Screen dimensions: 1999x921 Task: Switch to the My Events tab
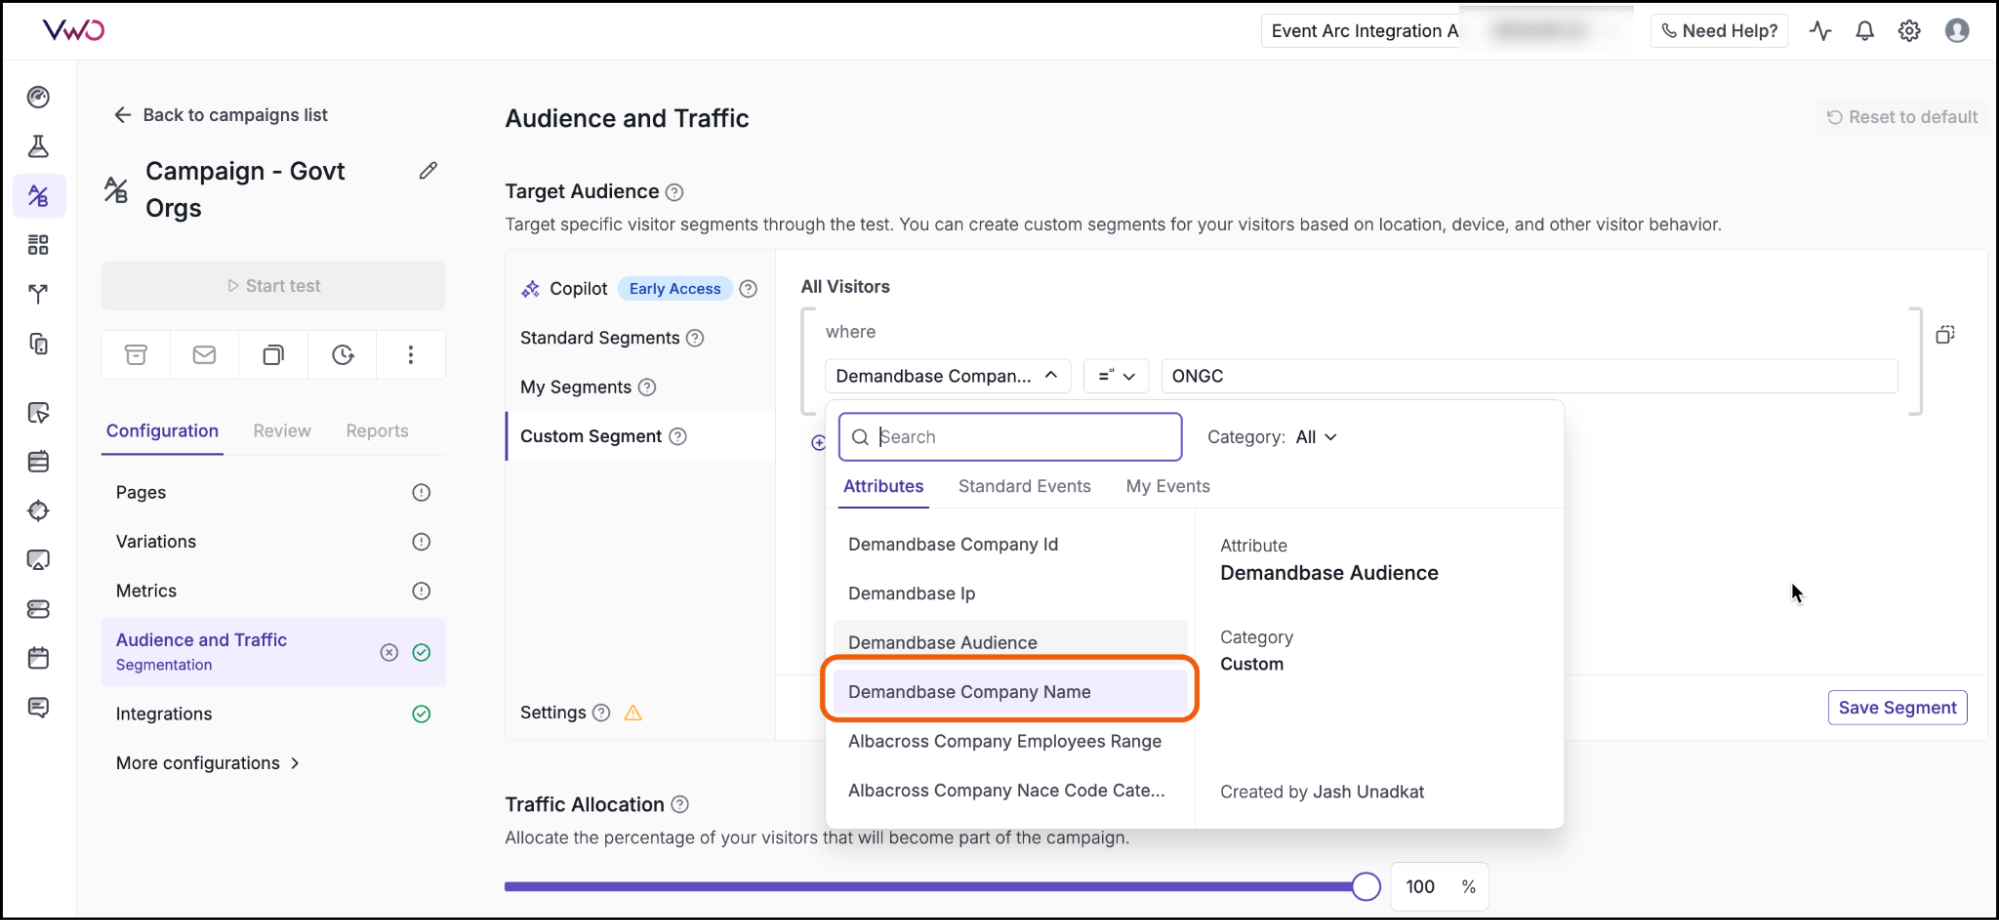(1167, 486)
